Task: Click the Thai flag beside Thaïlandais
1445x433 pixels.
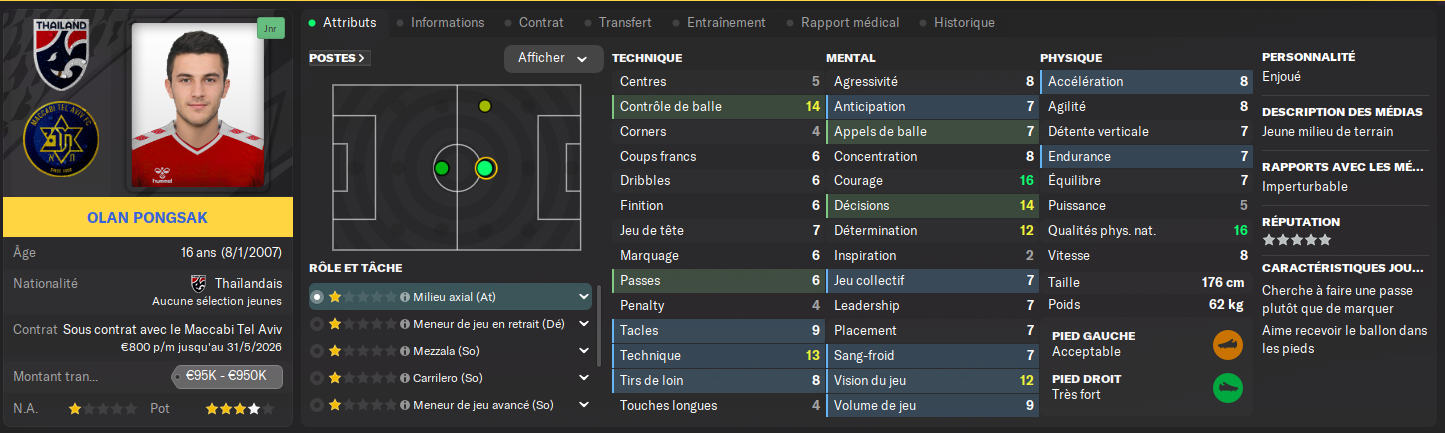Action: click(x=198, y=283)
